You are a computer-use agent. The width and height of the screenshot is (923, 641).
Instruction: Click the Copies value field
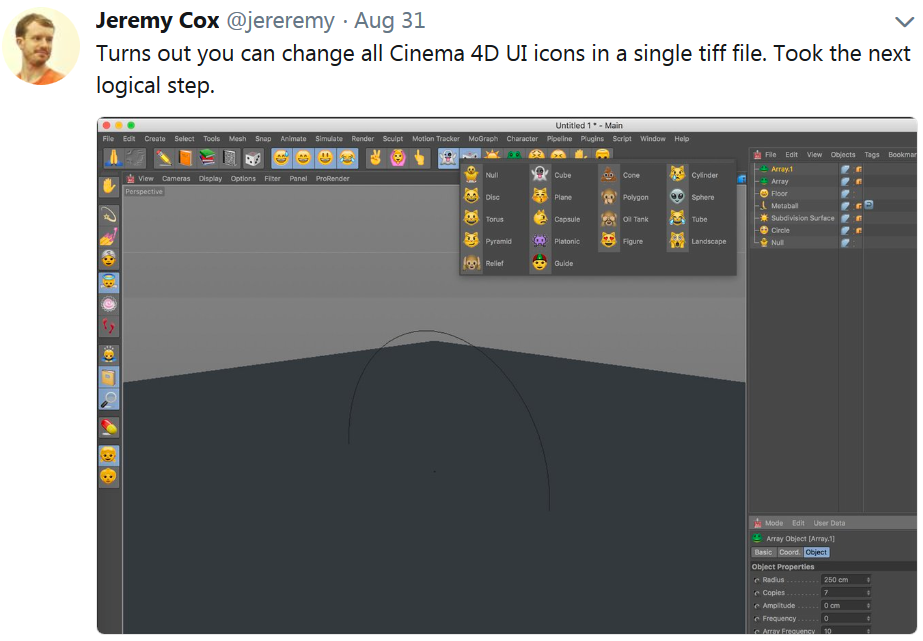click(x=844, y=593)
